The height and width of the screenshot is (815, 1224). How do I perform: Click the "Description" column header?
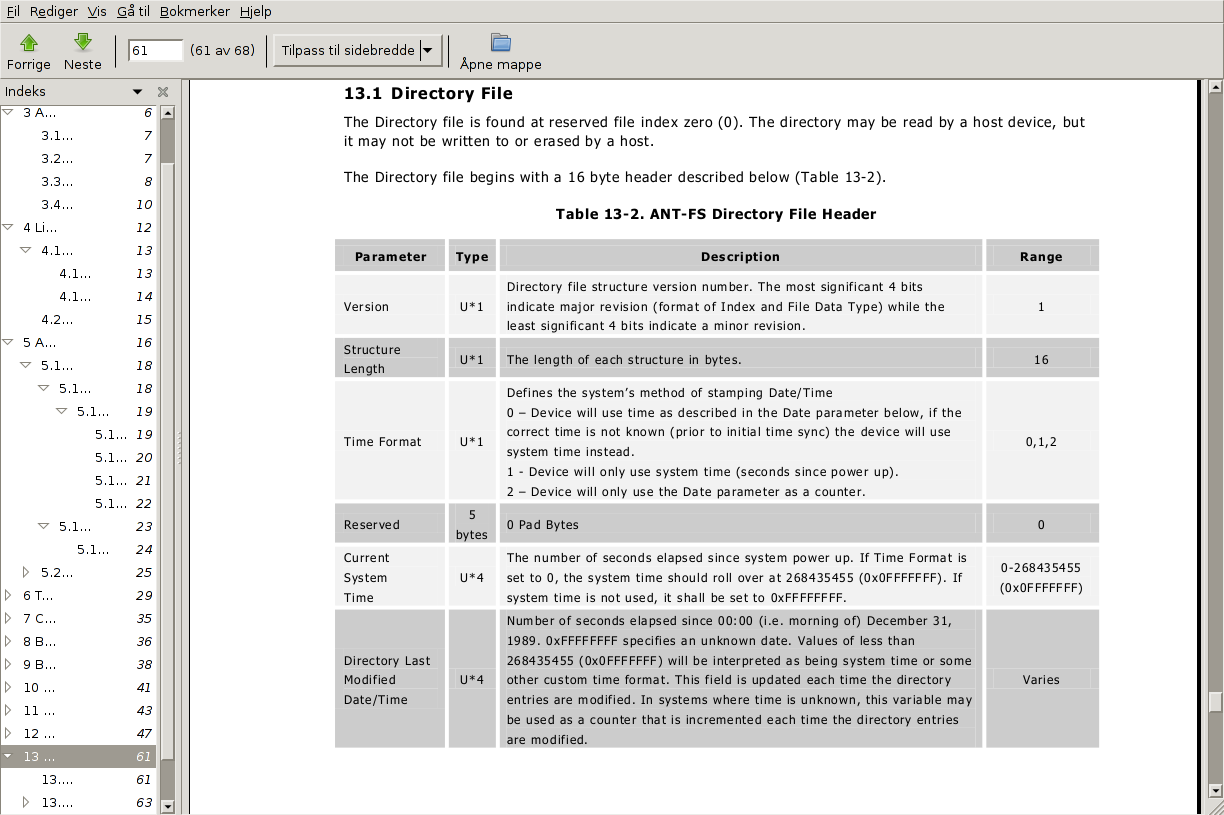[x=740, y=256]
